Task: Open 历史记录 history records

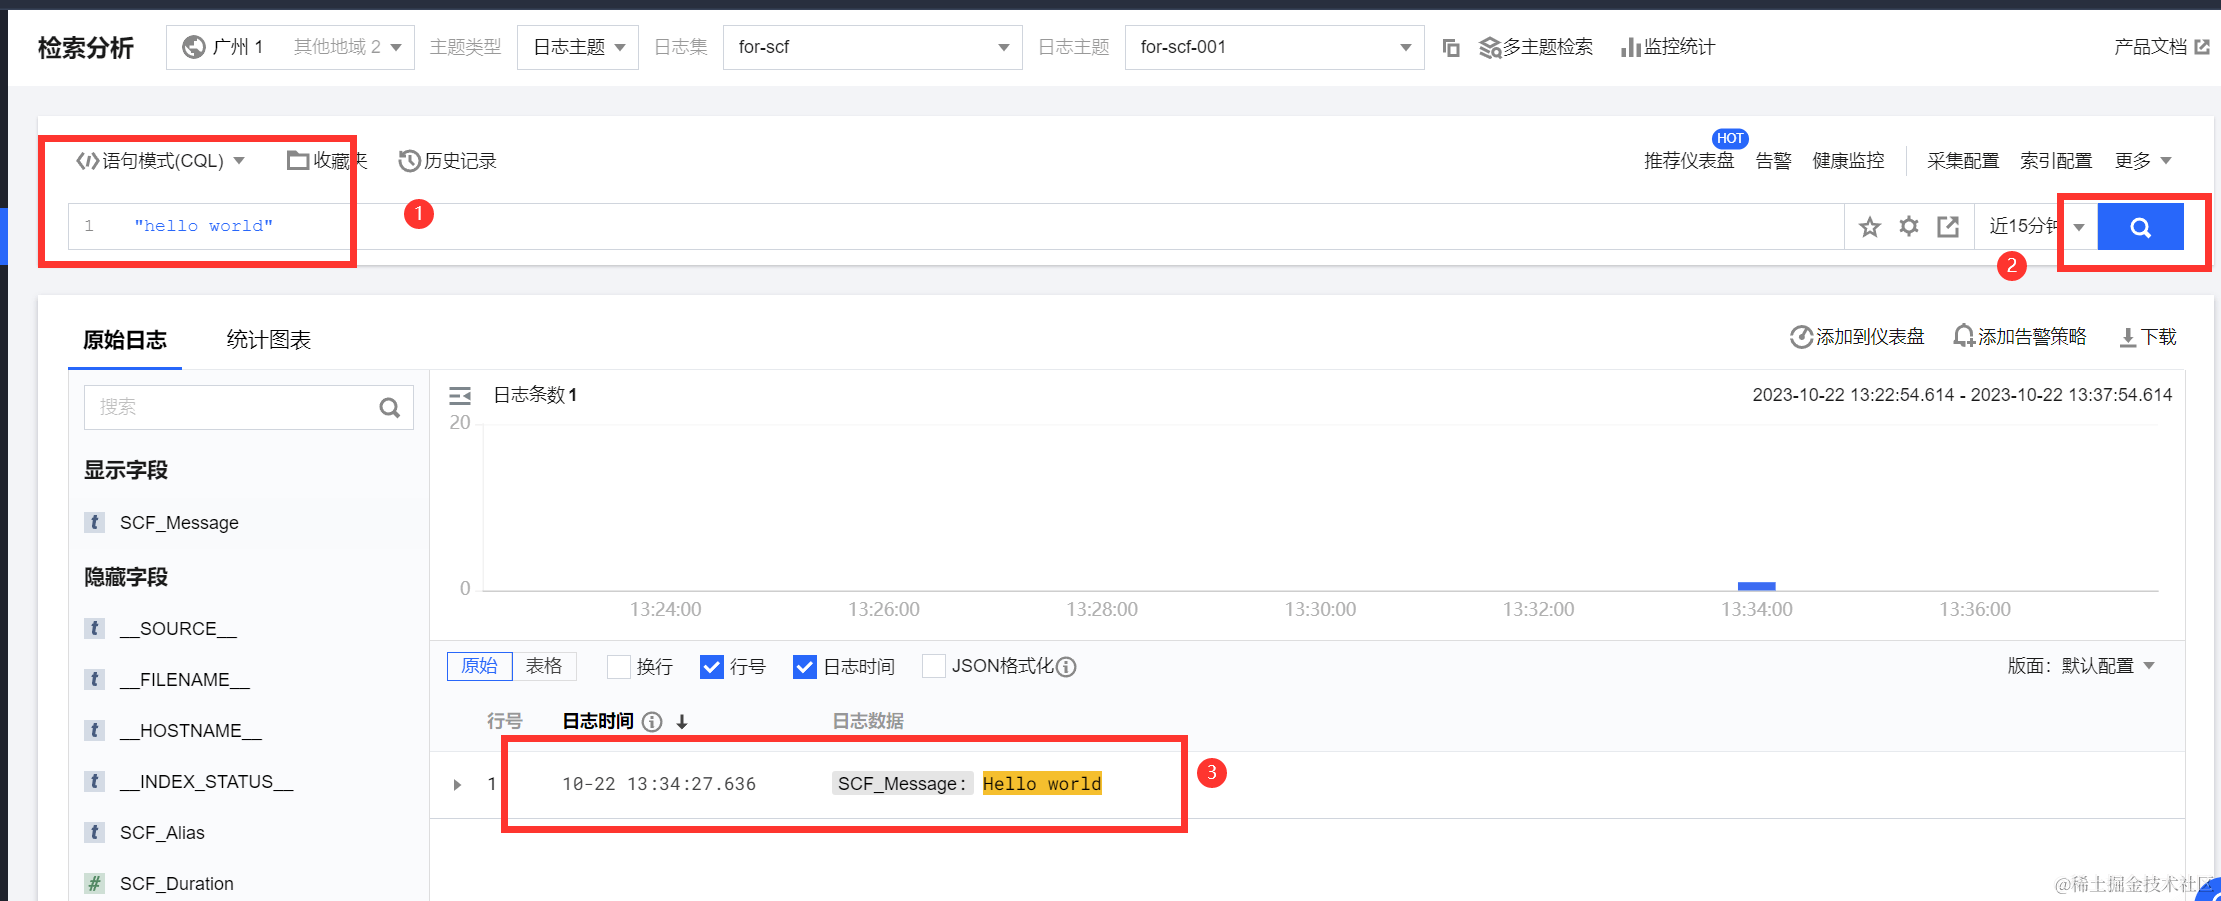Action: click(x=447, y=161)
